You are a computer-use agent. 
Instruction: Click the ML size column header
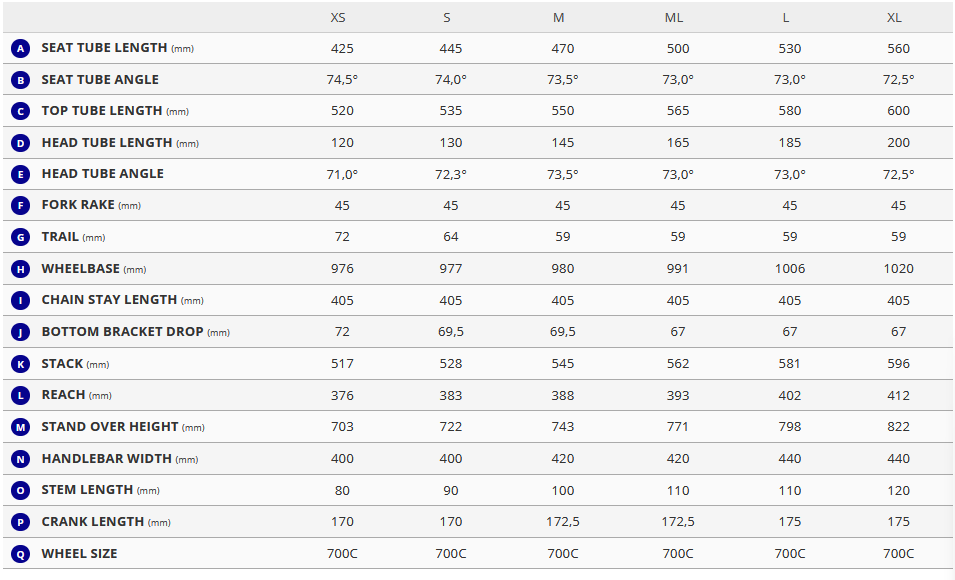(677, 18)
